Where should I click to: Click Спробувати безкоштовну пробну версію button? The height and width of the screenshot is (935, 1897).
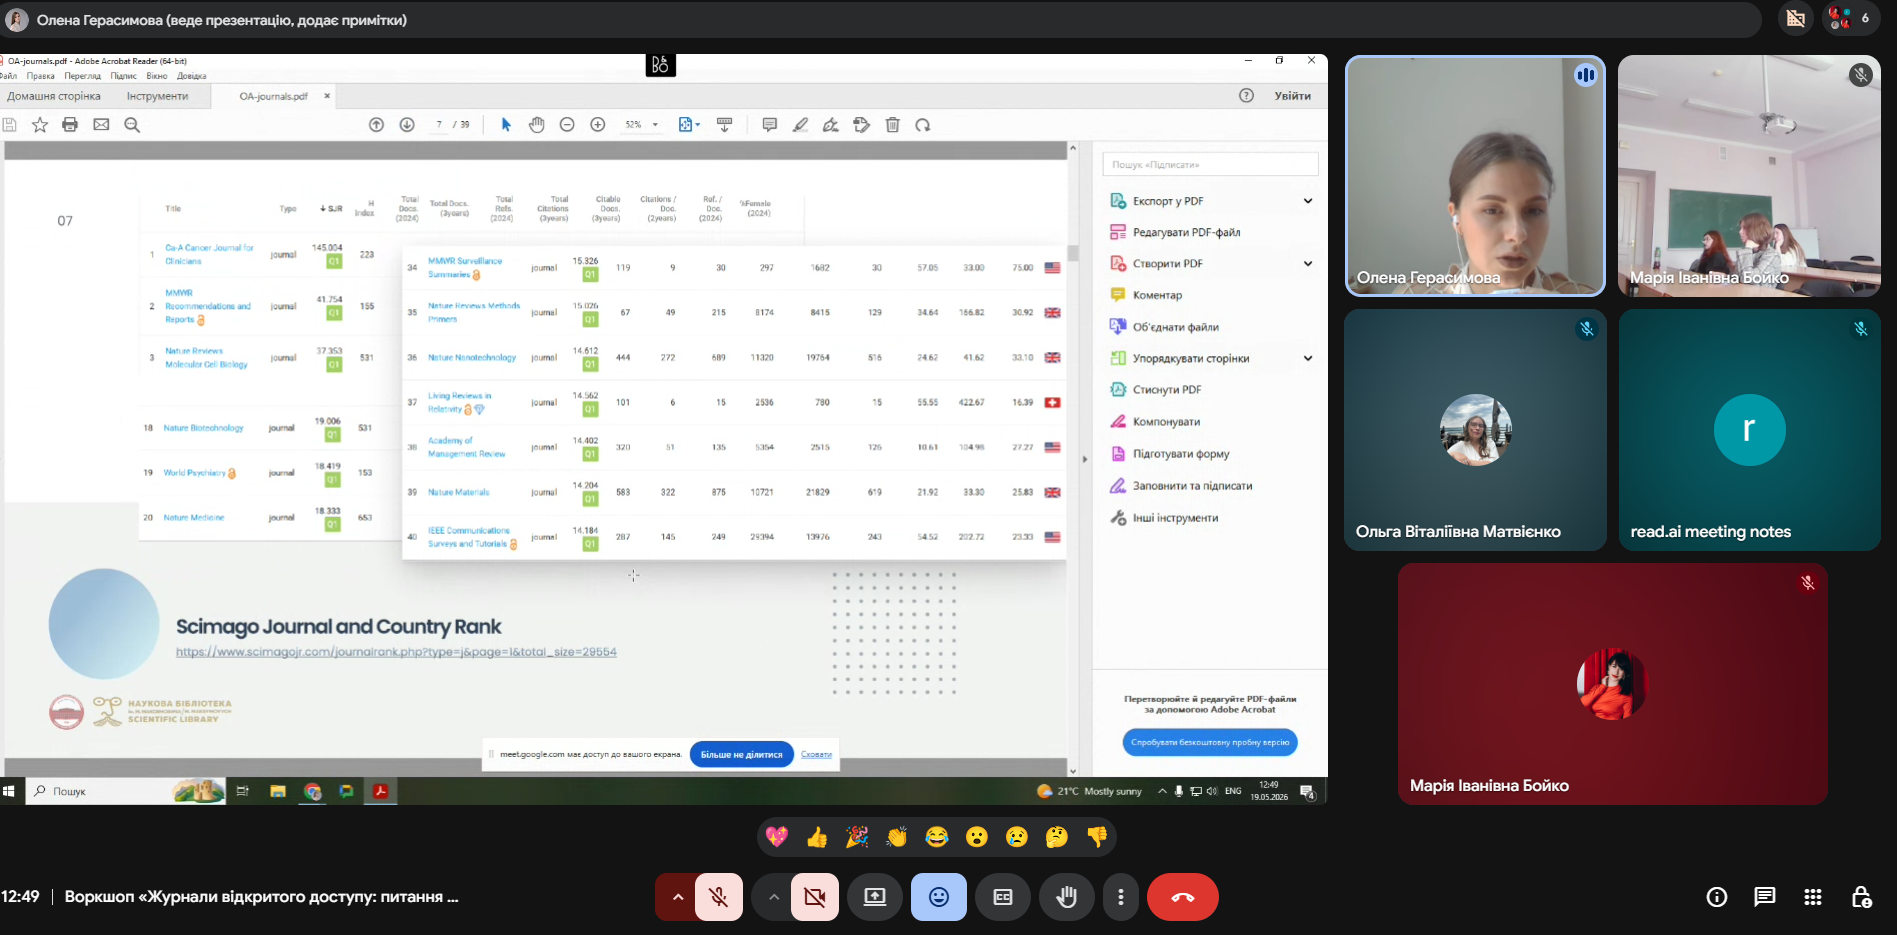pos(1210,742)
